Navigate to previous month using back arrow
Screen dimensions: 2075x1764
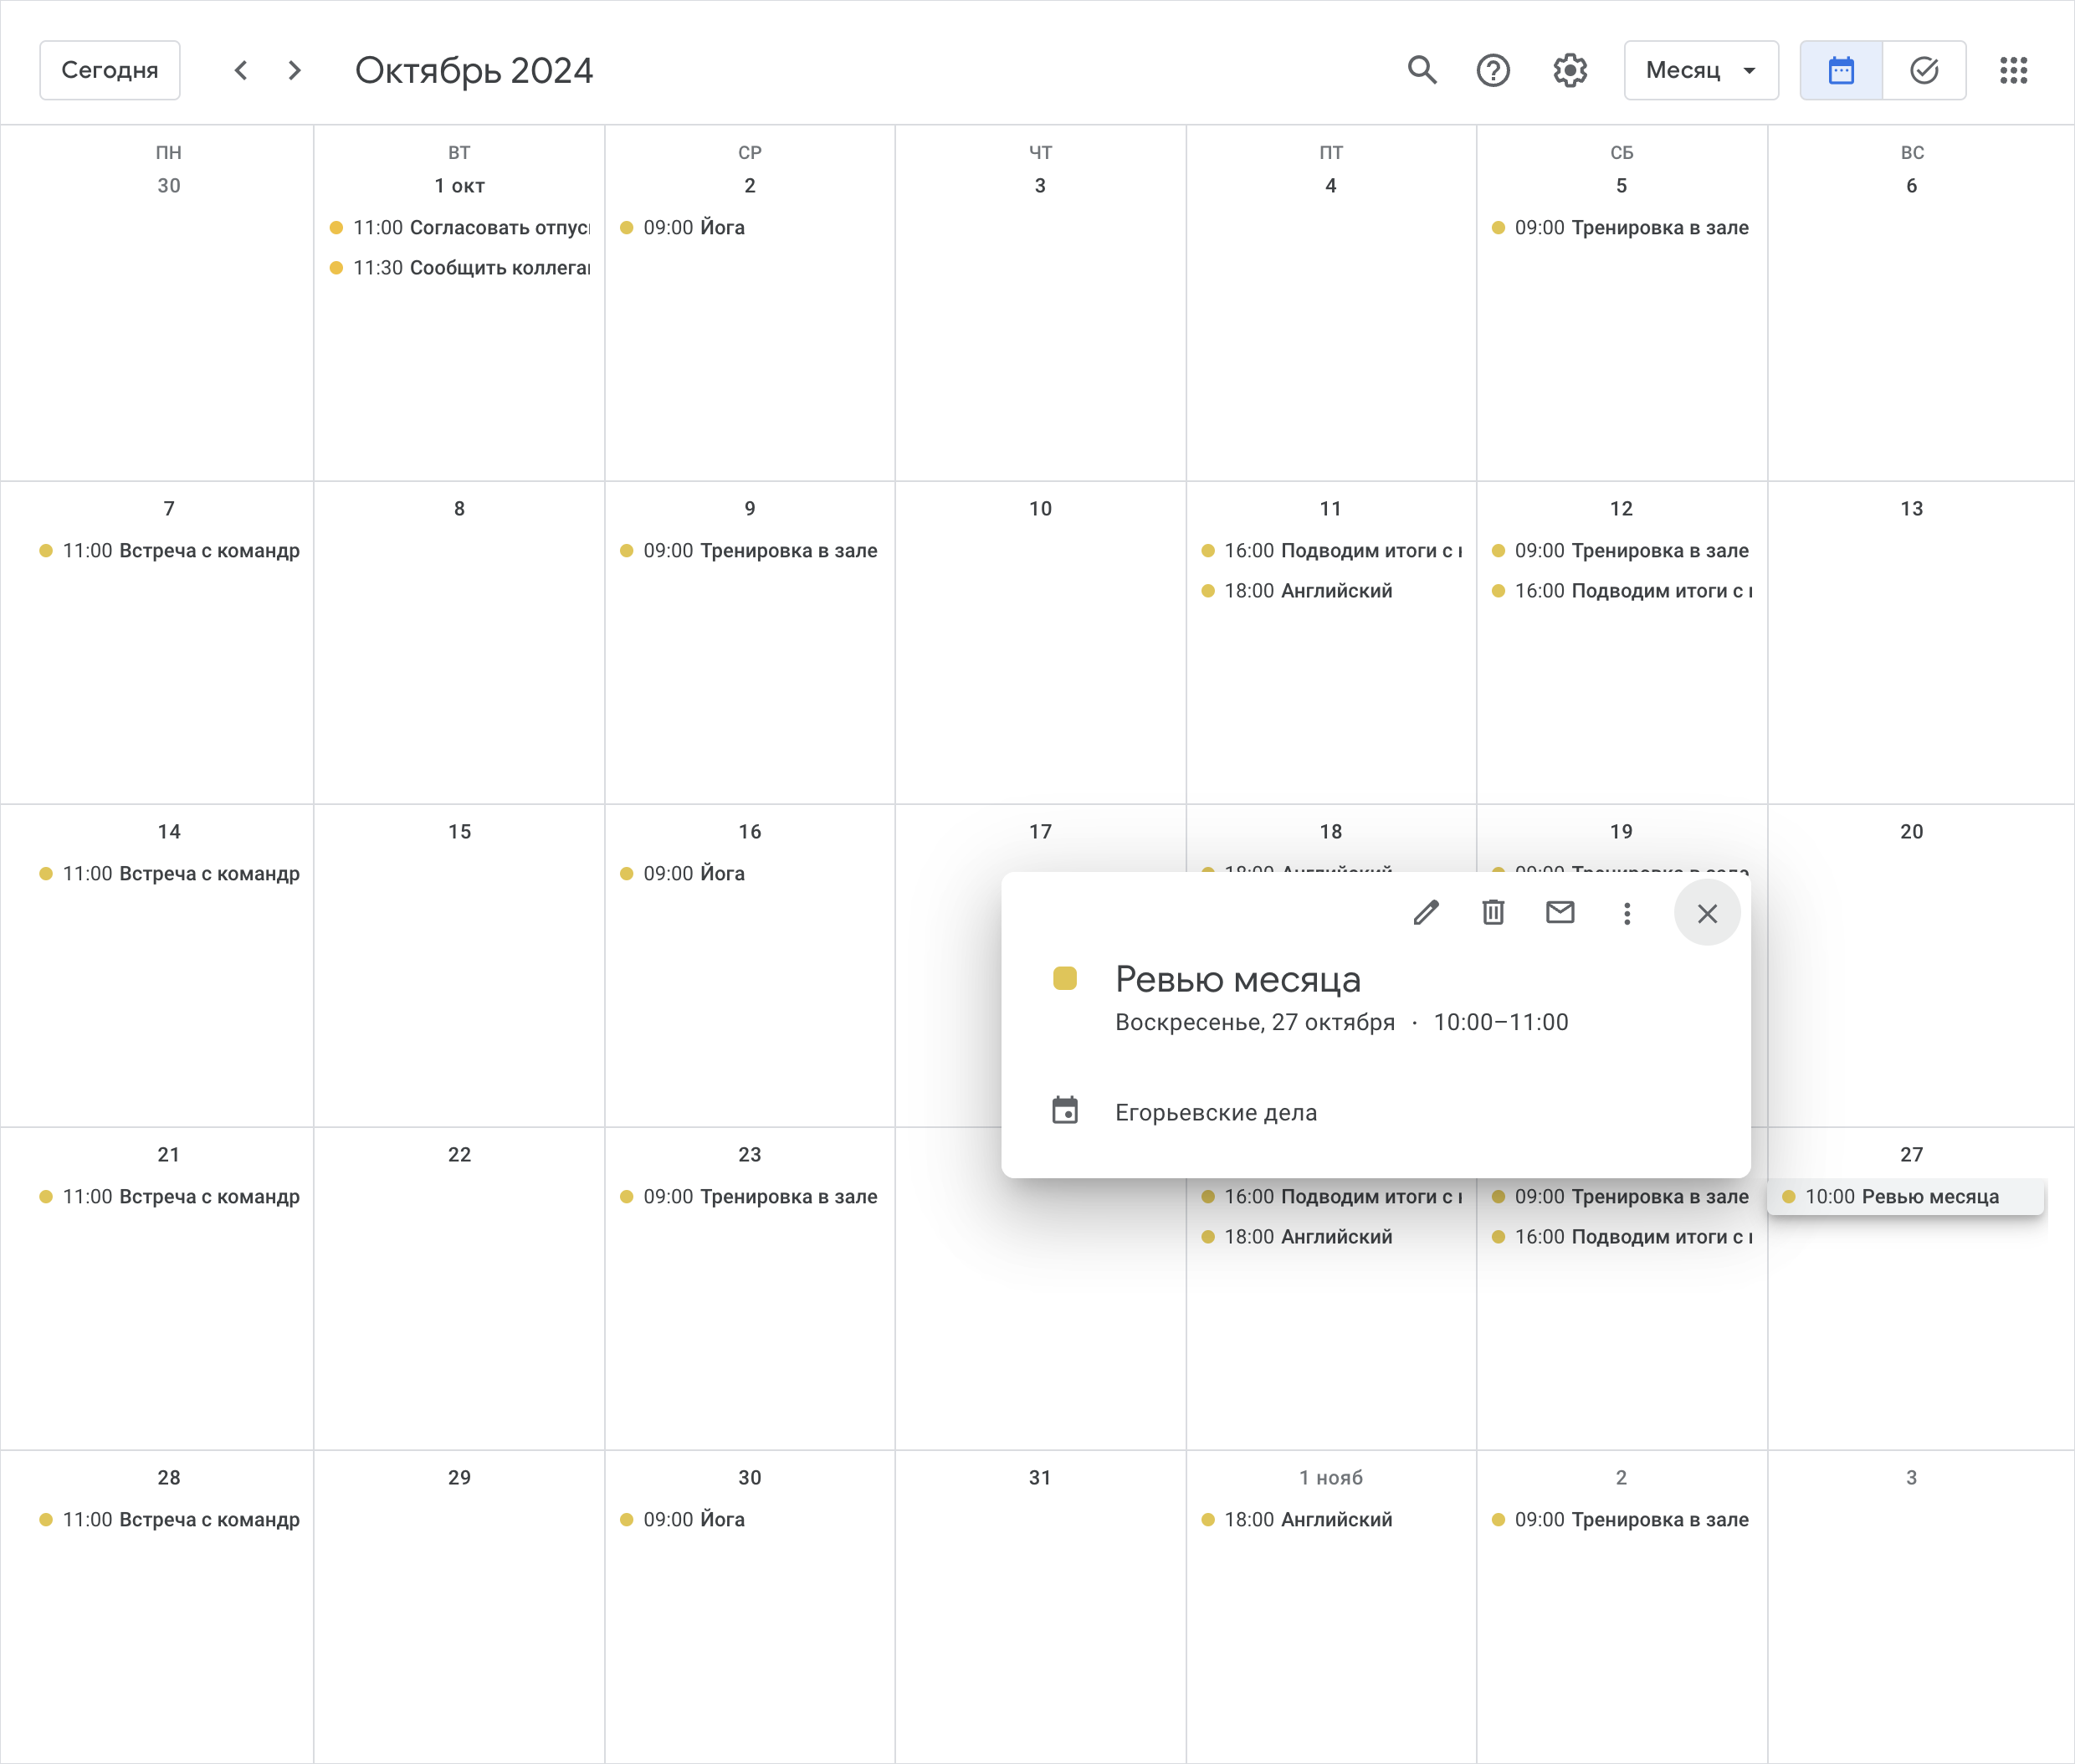pos(239,70)
